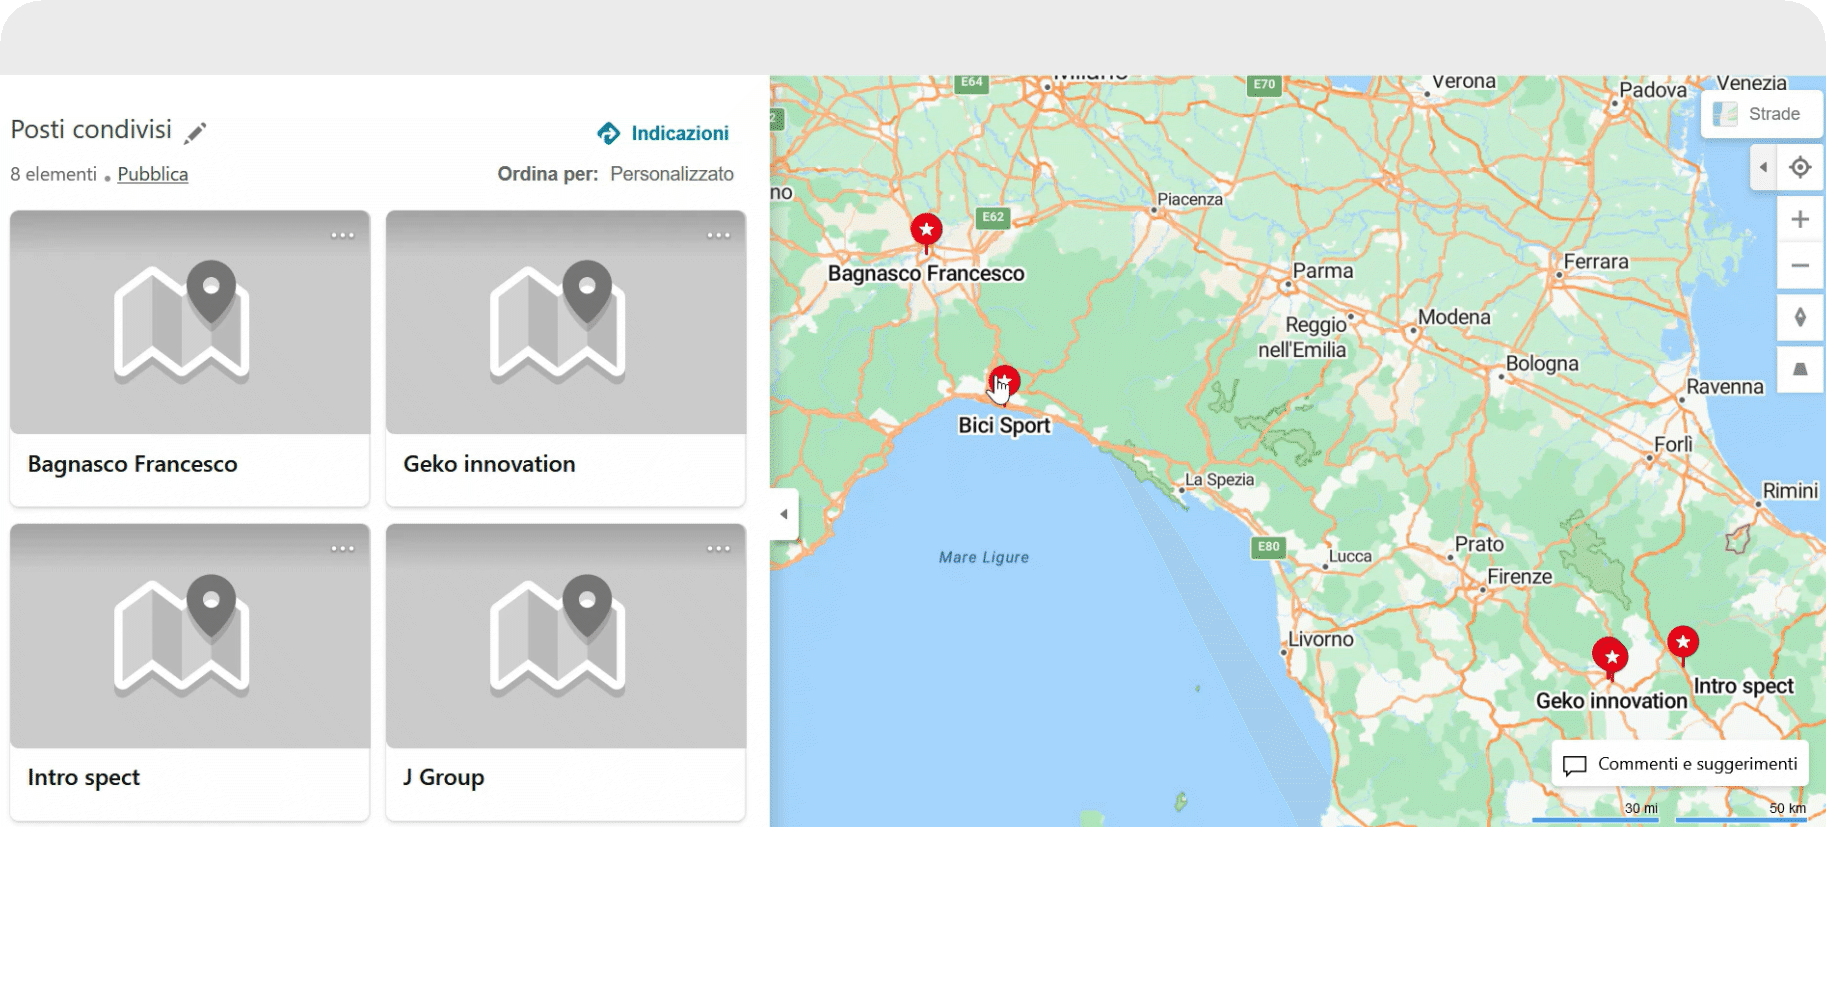Open more options for Intro spect card
1826x1000 pixels.
342,549
